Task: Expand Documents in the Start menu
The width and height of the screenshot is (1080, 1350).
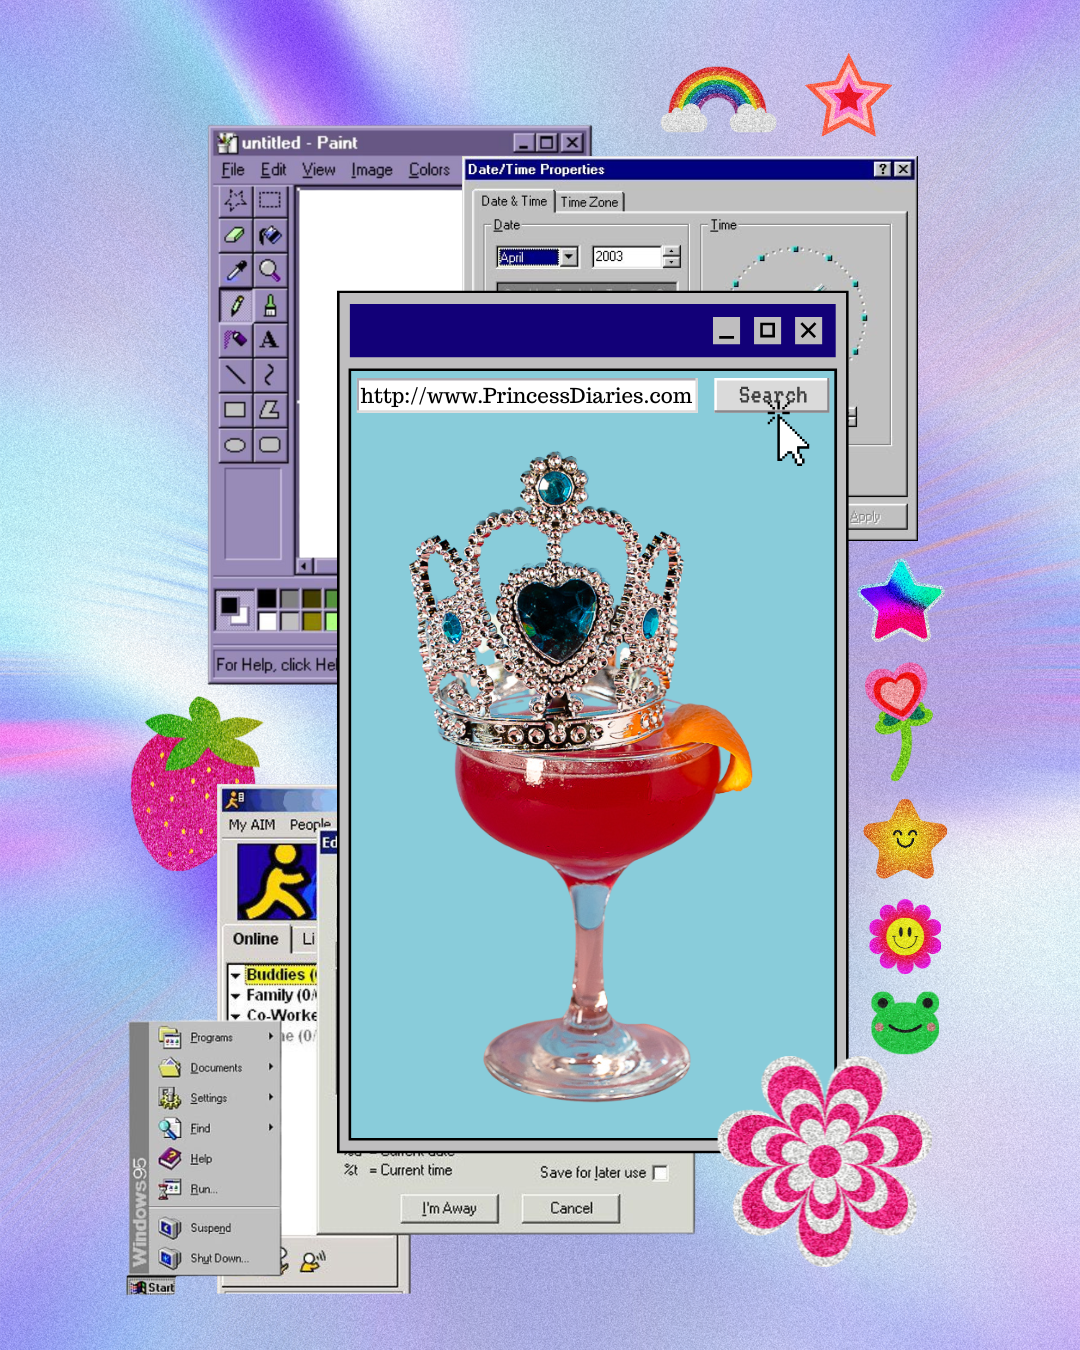Action: 215,1068
